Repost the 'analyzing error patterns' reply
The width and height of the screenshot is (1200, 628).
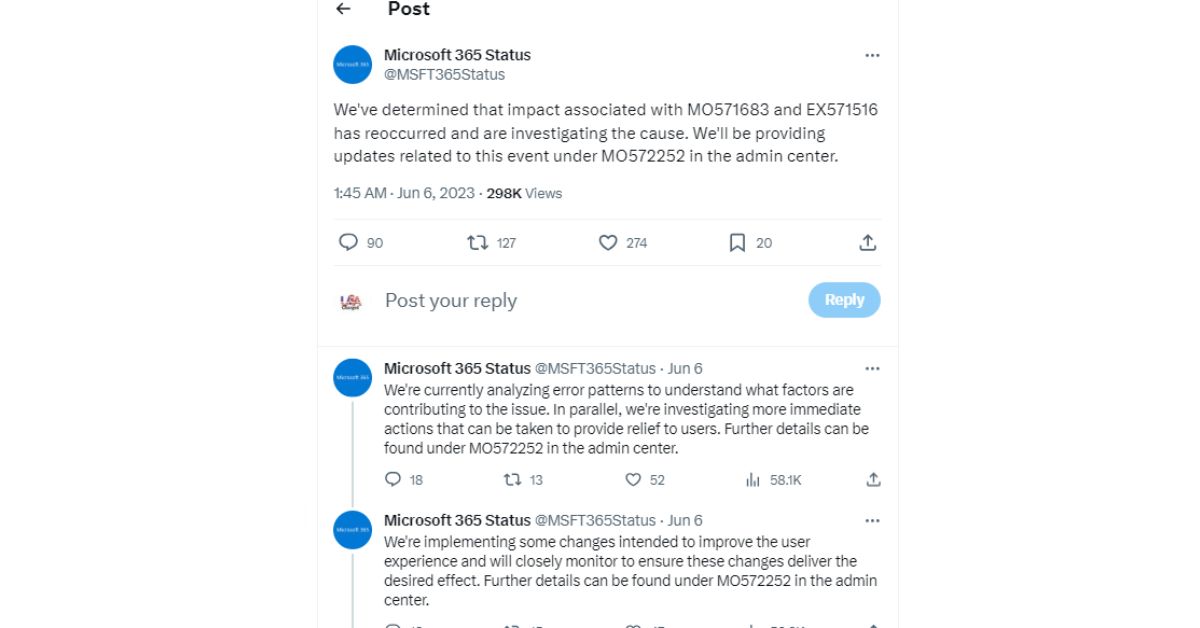pyautogui.click(x=513, y=480)
